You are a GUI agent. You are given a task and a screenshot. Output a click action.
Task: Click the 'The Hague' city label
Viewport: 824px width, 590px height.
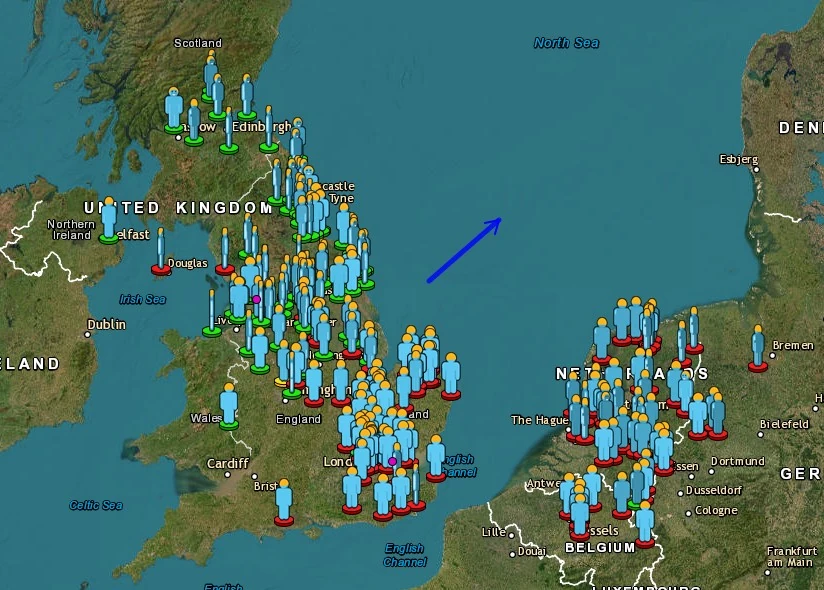(540, 420)
